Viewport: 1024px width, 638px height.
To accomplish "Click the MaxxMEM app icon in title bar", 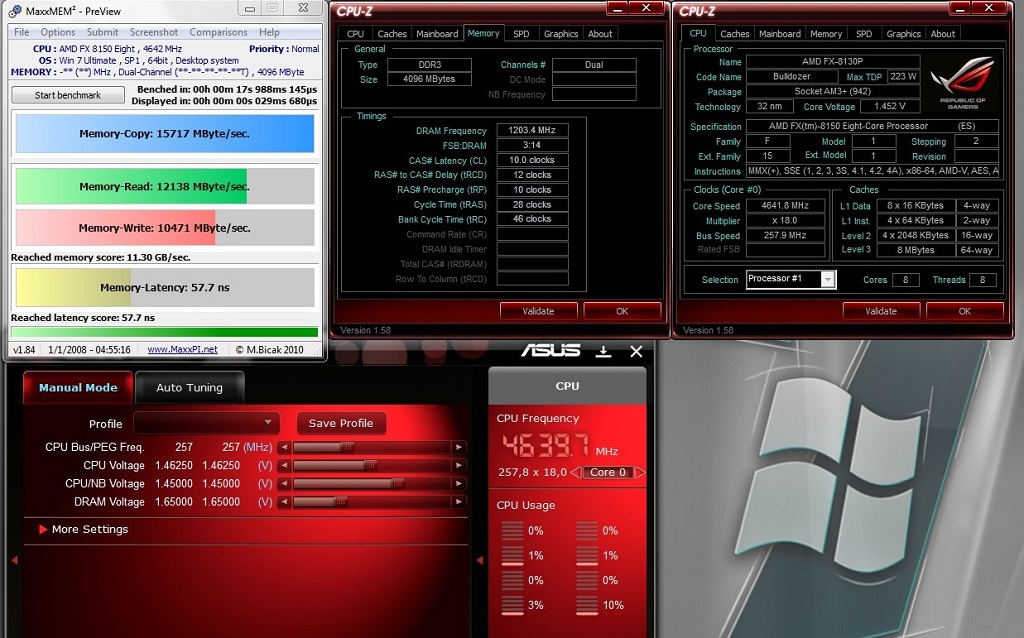I will (16, 11).
